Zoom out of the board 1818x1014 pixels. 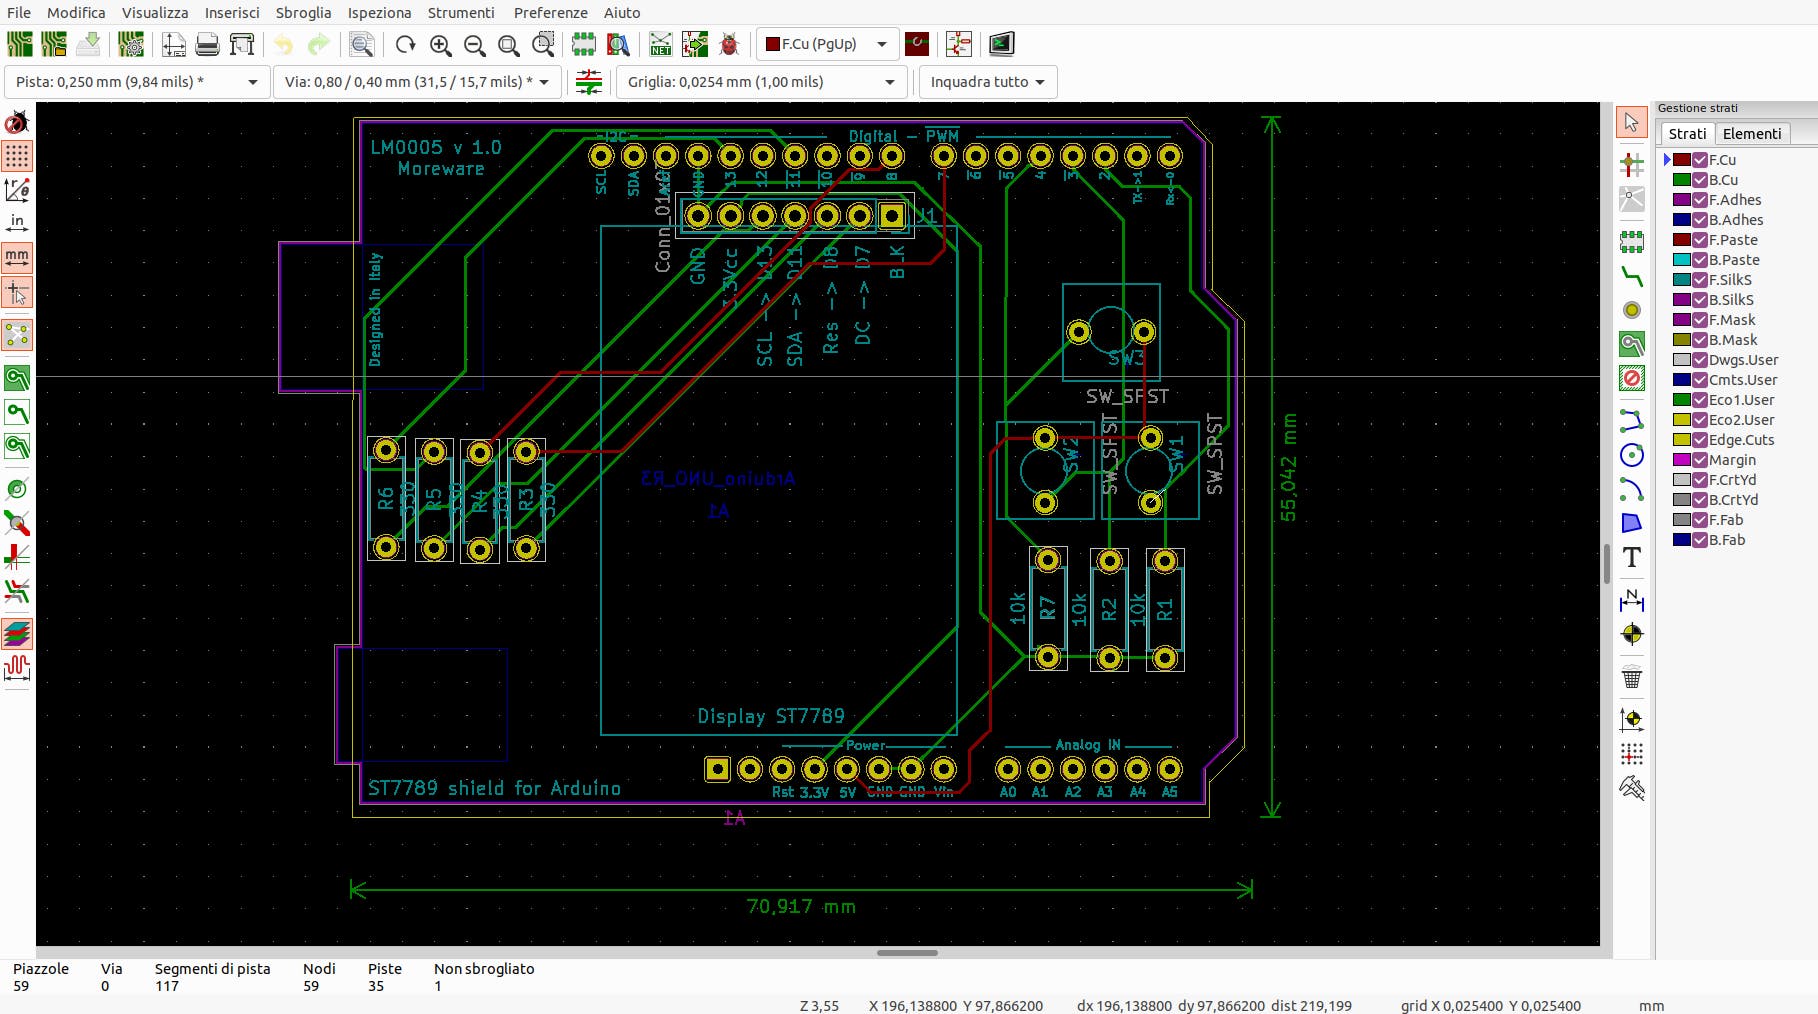475,44
